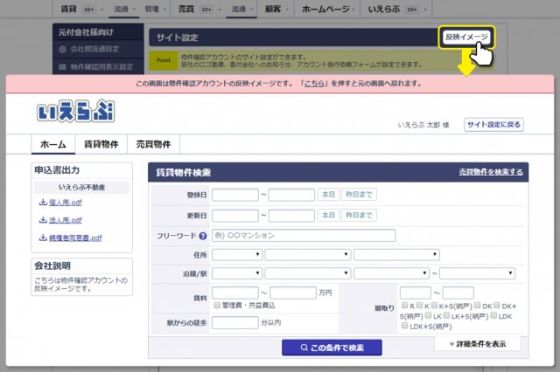Click the 登録日 end date field

pos(291,195)
